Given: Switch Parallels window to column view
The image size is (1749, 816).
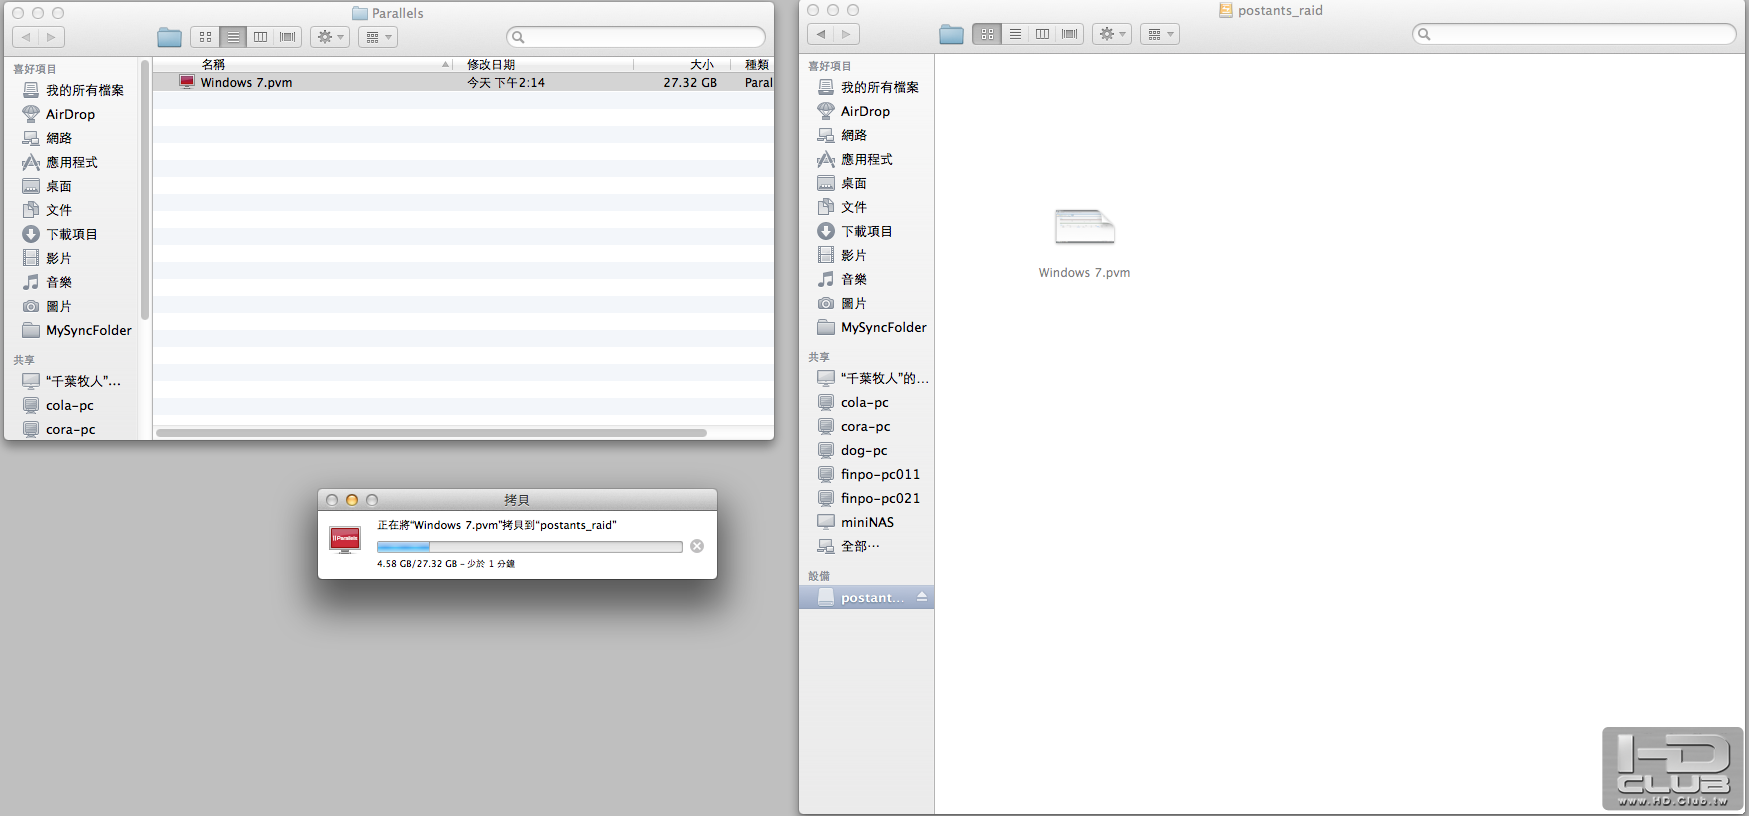Looking at the screenshot, I should click(x=260, y=37).
